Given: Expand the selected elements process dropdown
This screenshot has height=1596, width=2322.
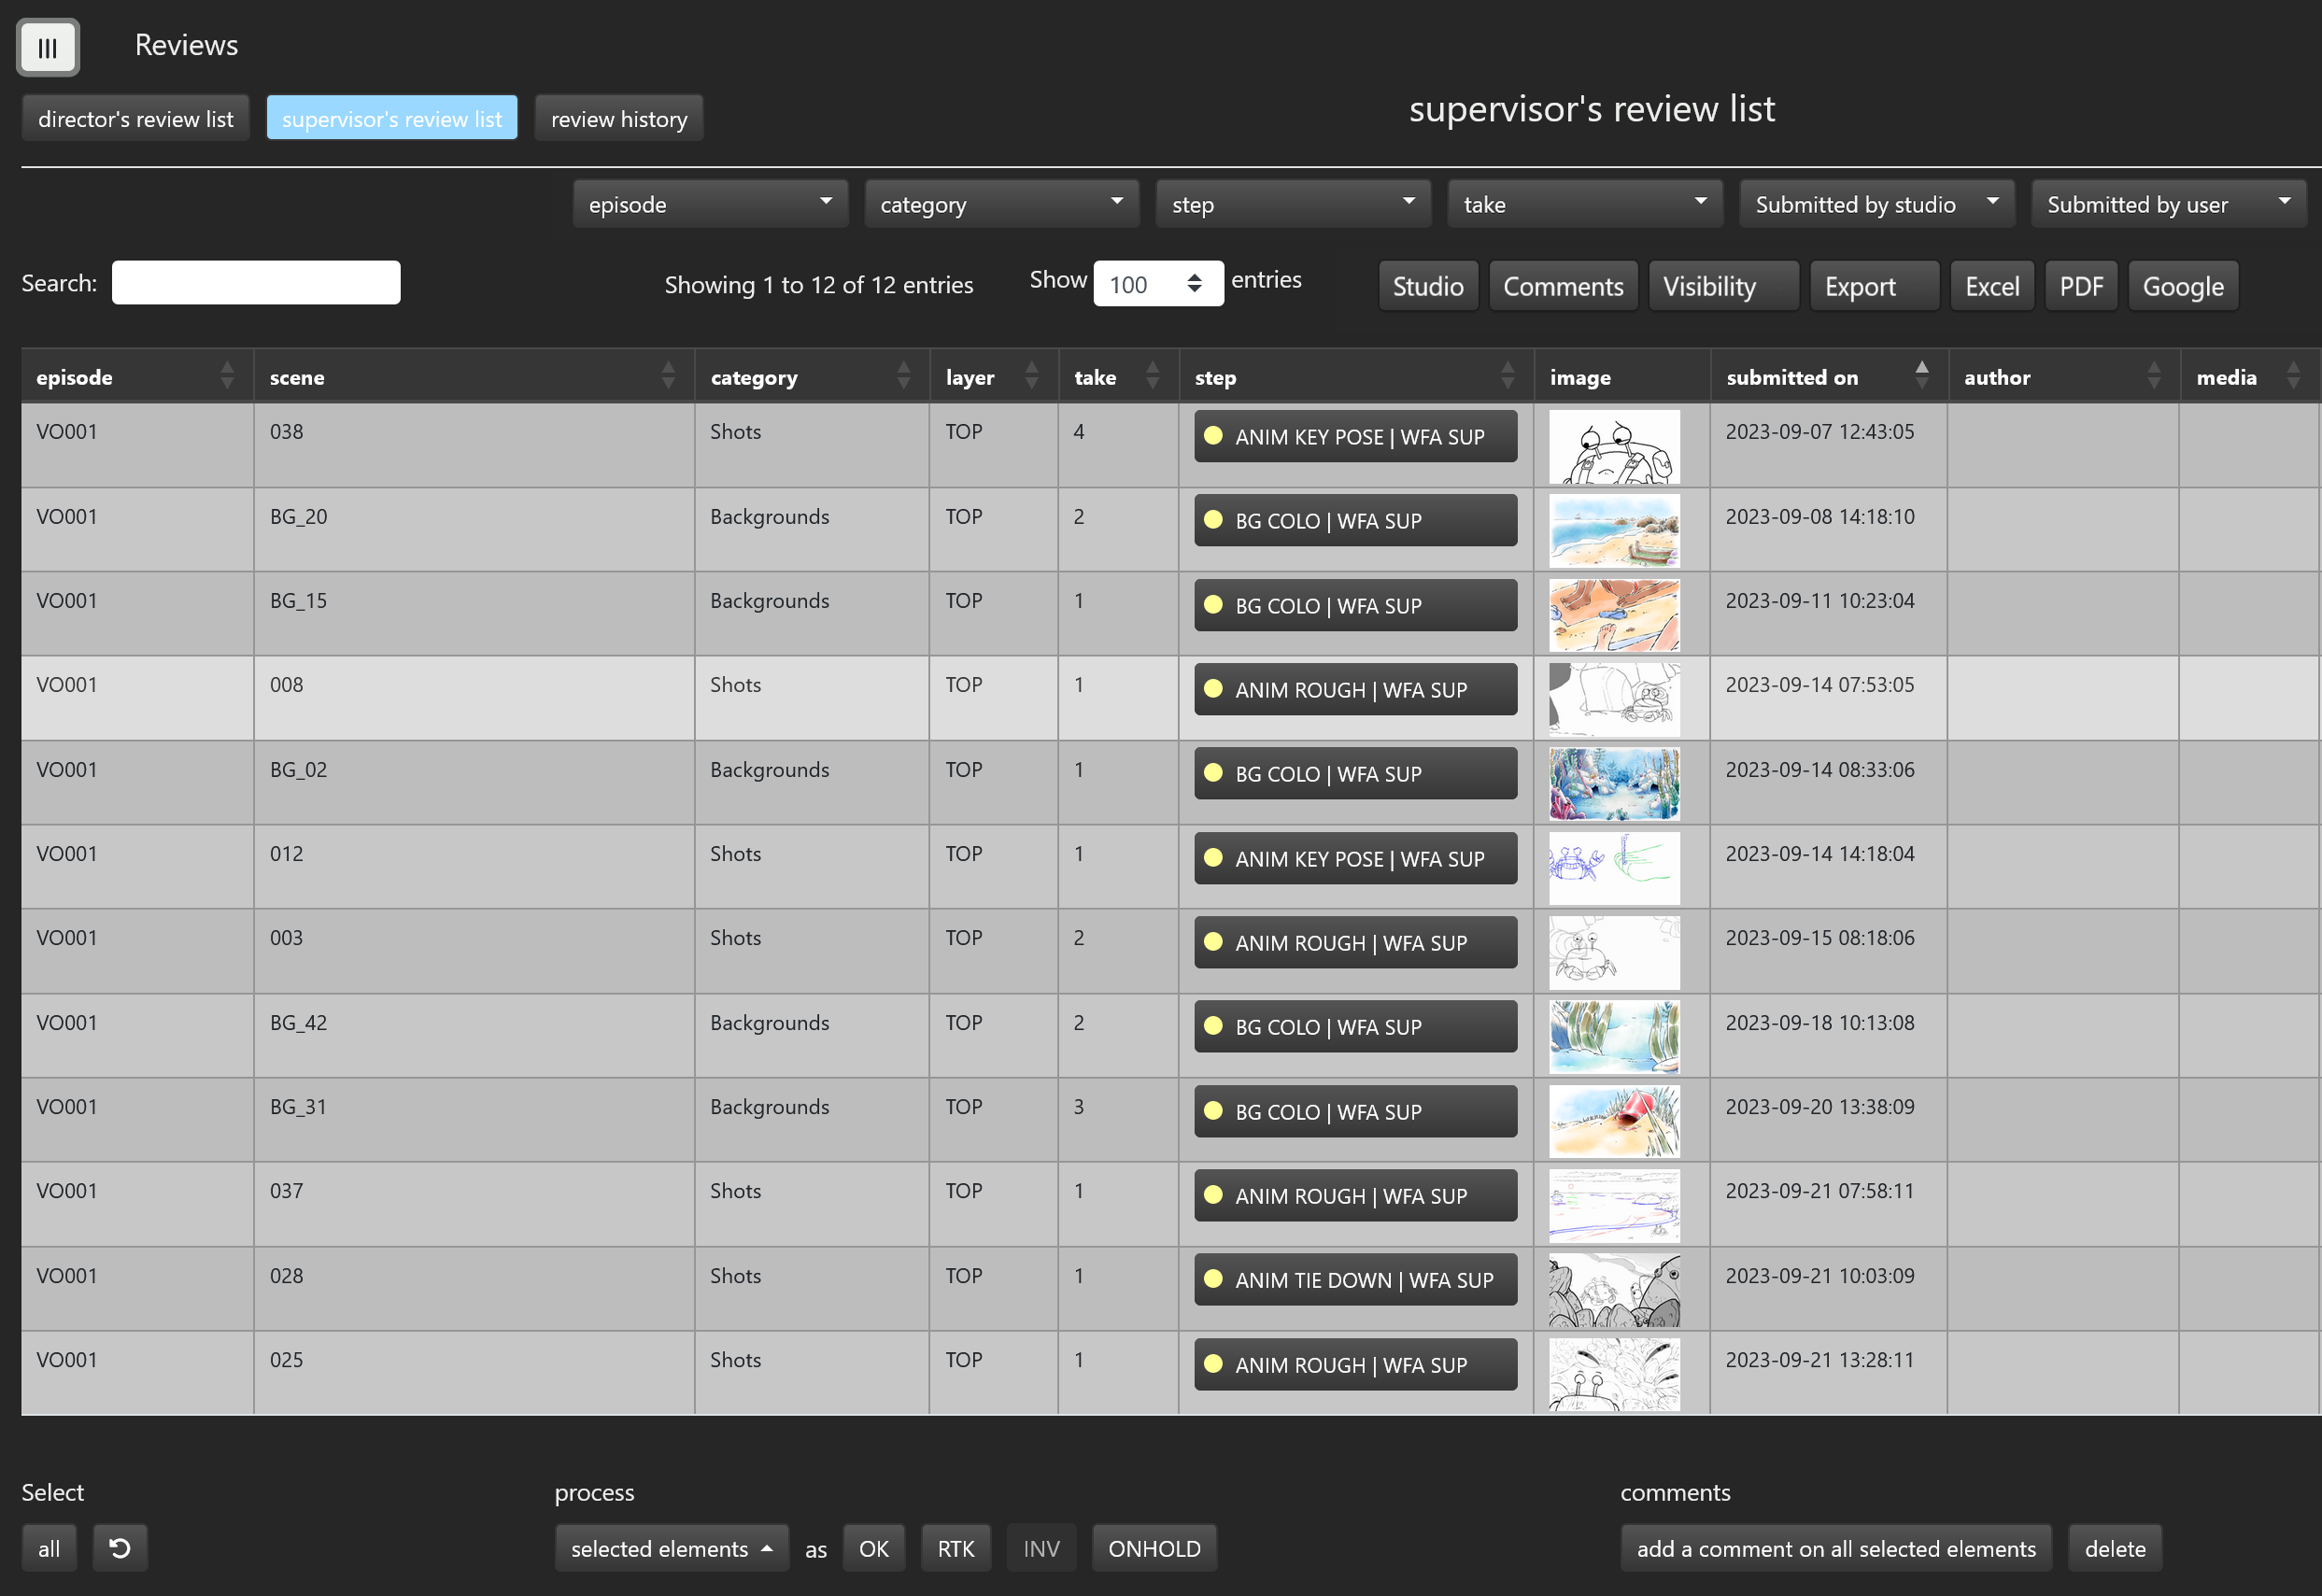Looking at the screenshot, I should 671,1548.
